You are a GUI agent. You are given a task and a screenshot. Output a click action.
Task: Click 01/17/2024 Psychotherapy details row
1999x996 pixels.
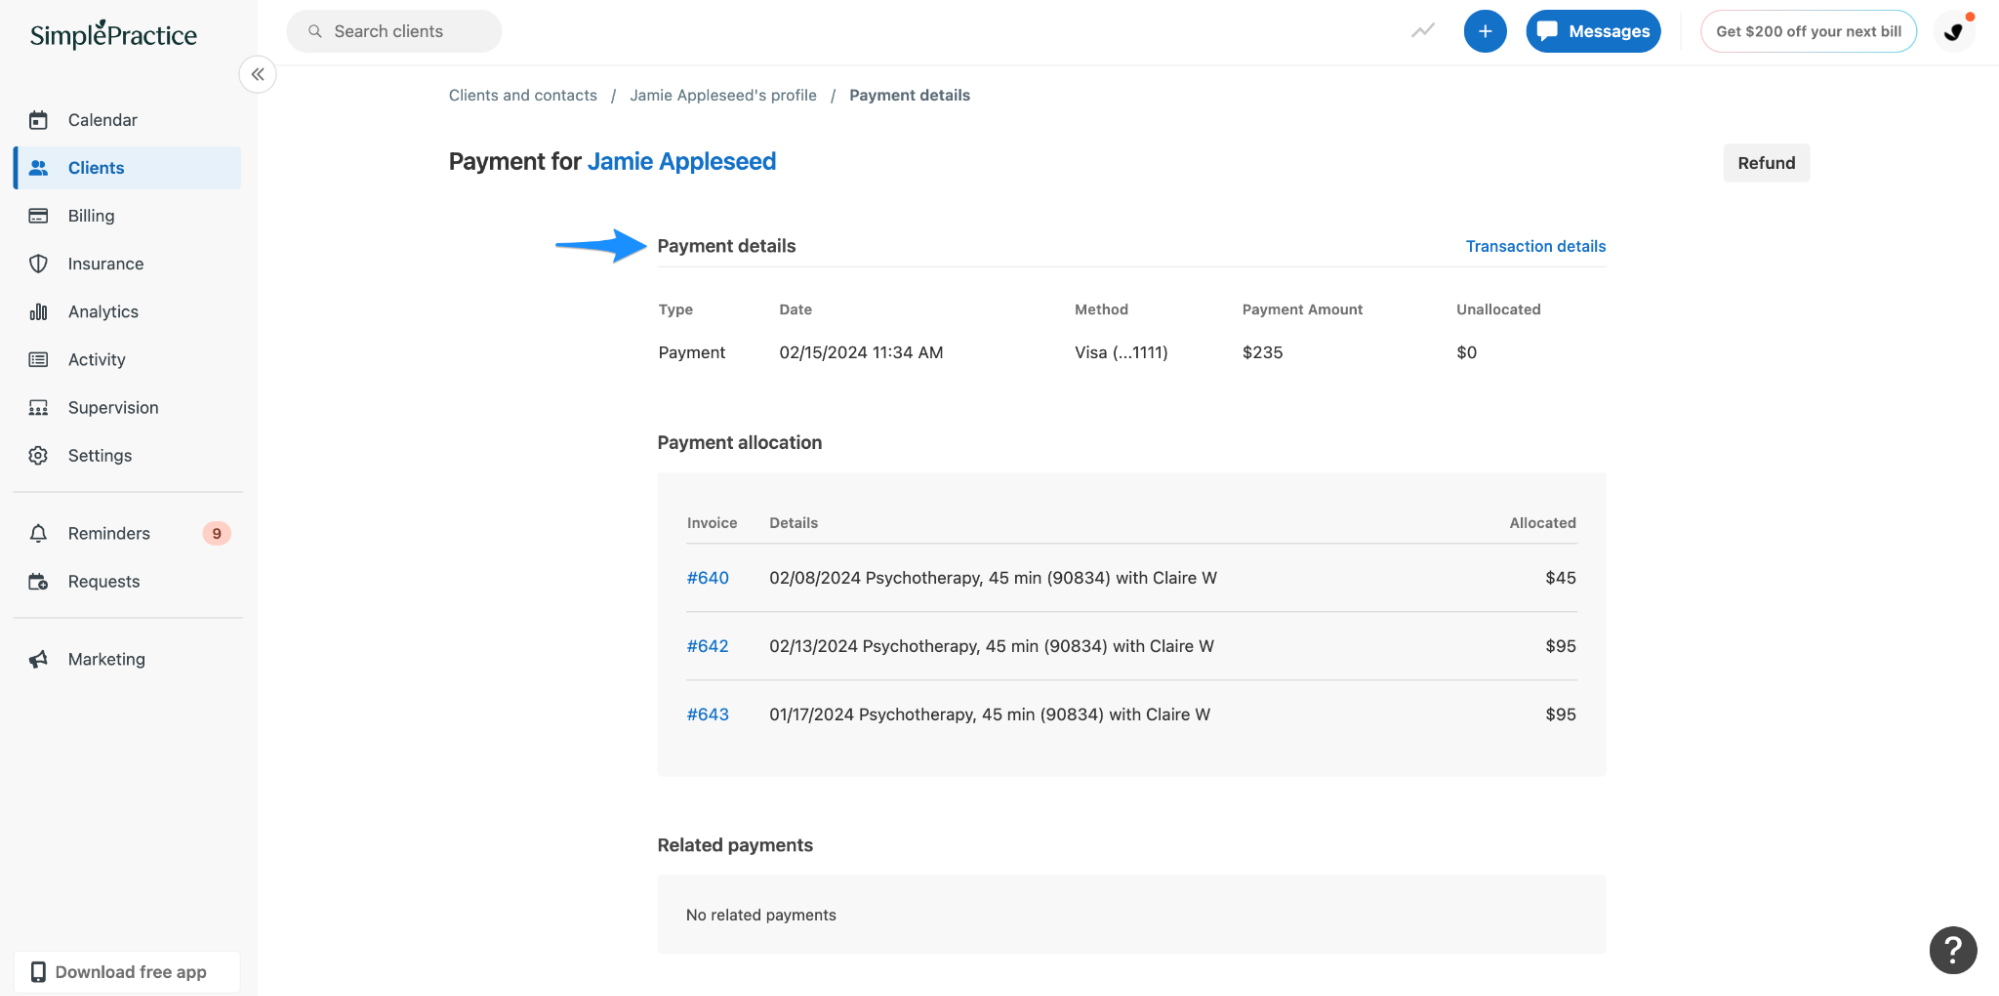point(990,715)
